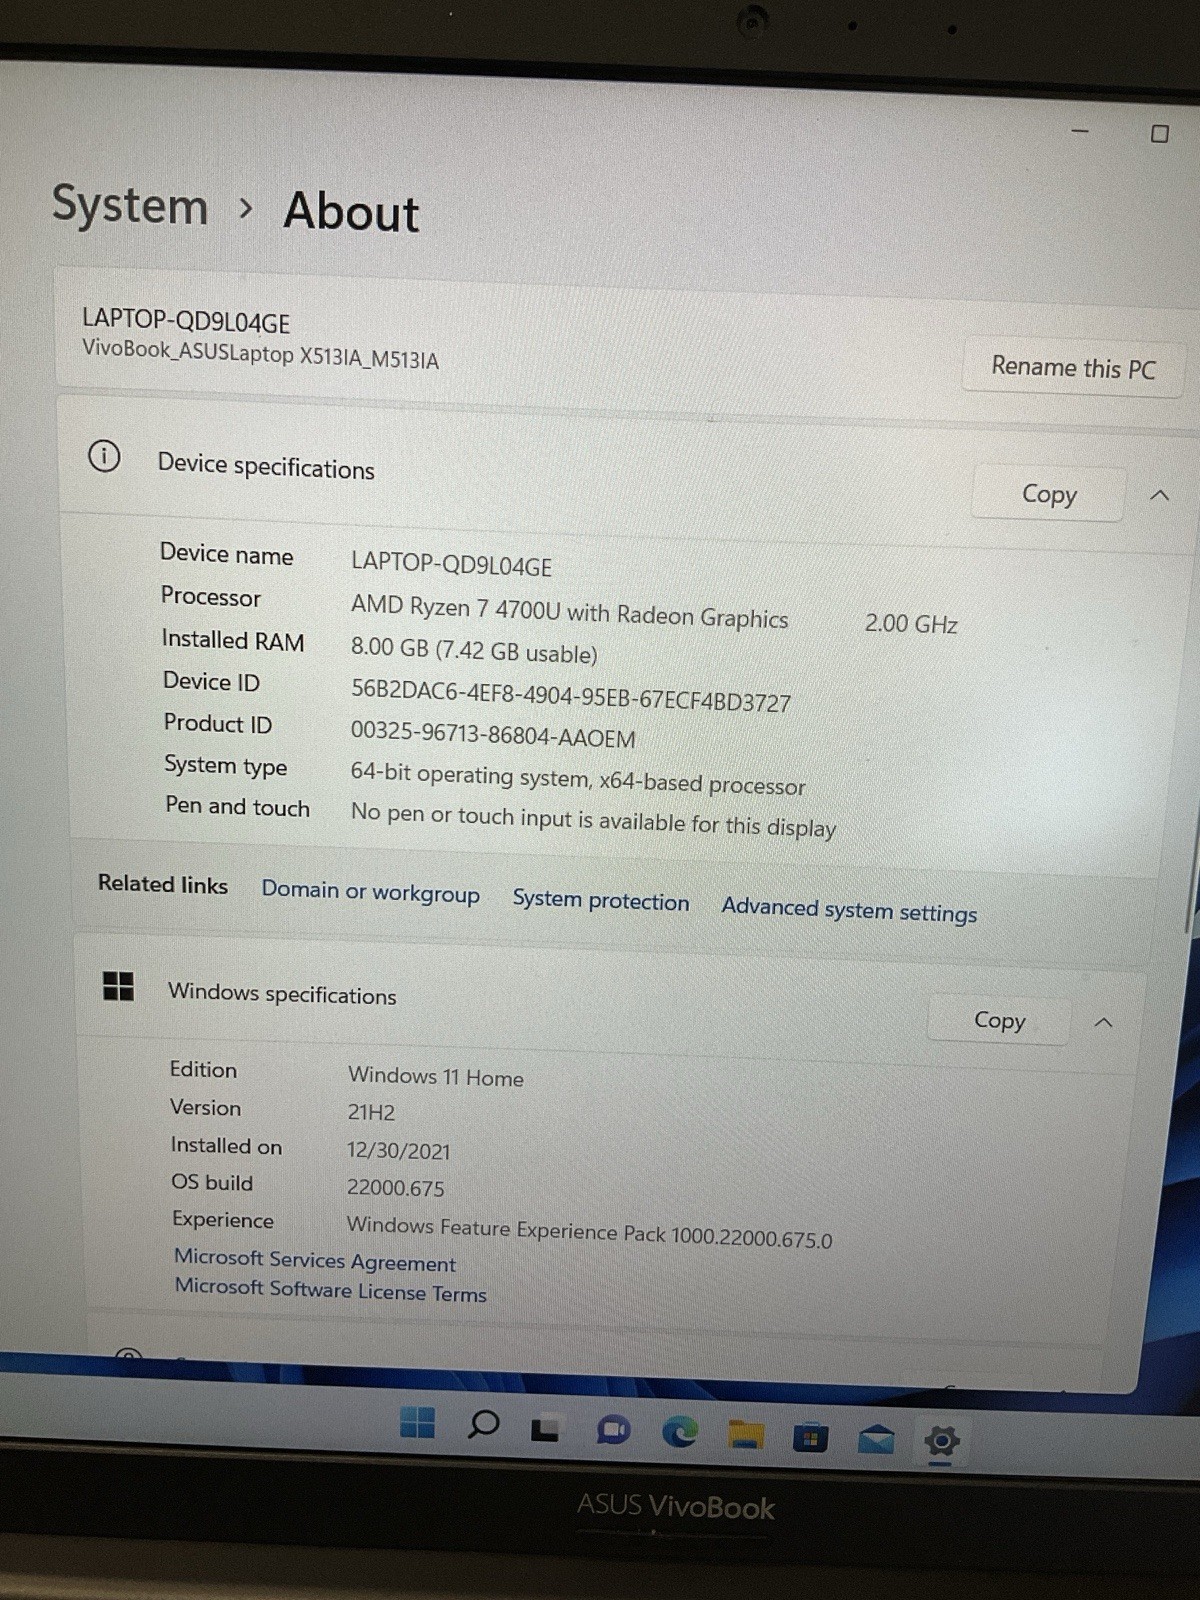1200x1600 pixels.
Task: Click VivoBook_ASUSLaptop X513IA_M513IA model text
Action: click(260, 353)
